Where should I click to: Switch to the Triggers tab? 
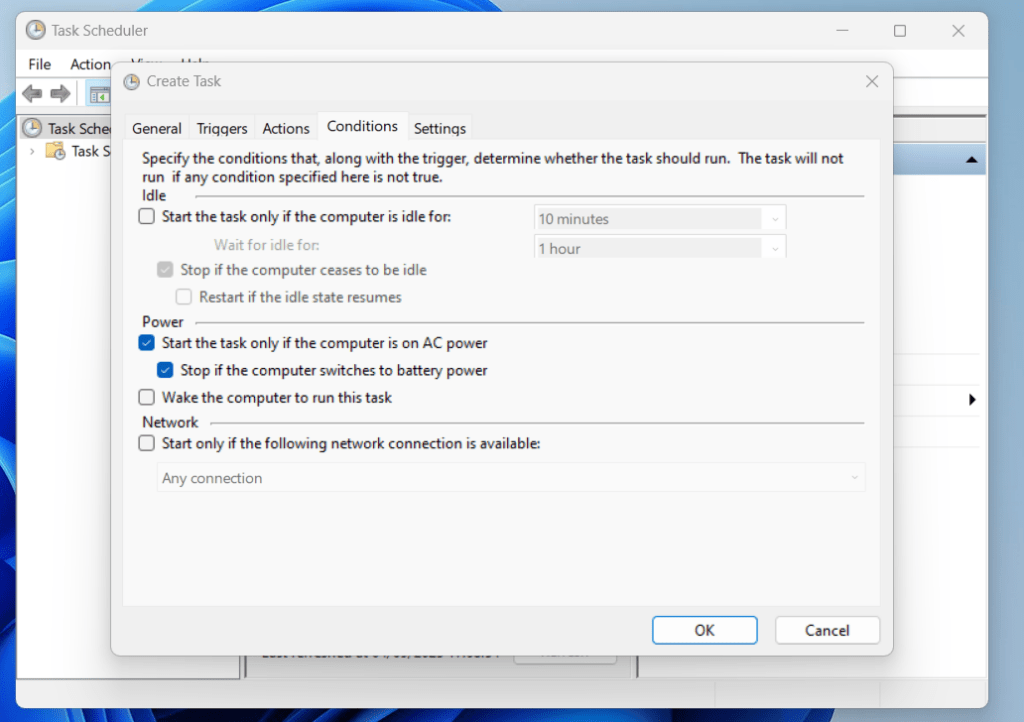tap(221, 127)
